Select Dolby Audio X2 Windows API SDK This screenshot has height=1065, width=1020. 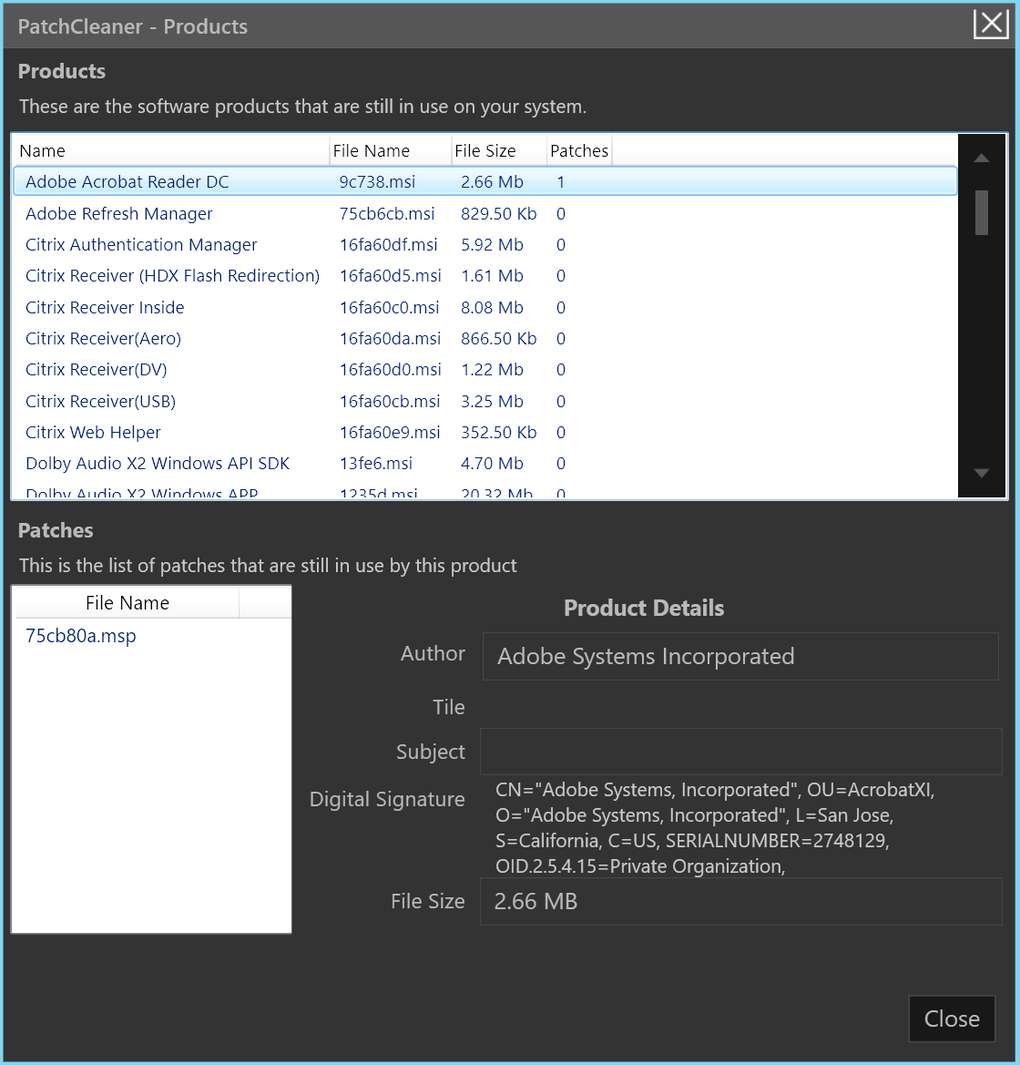point(485,463)
